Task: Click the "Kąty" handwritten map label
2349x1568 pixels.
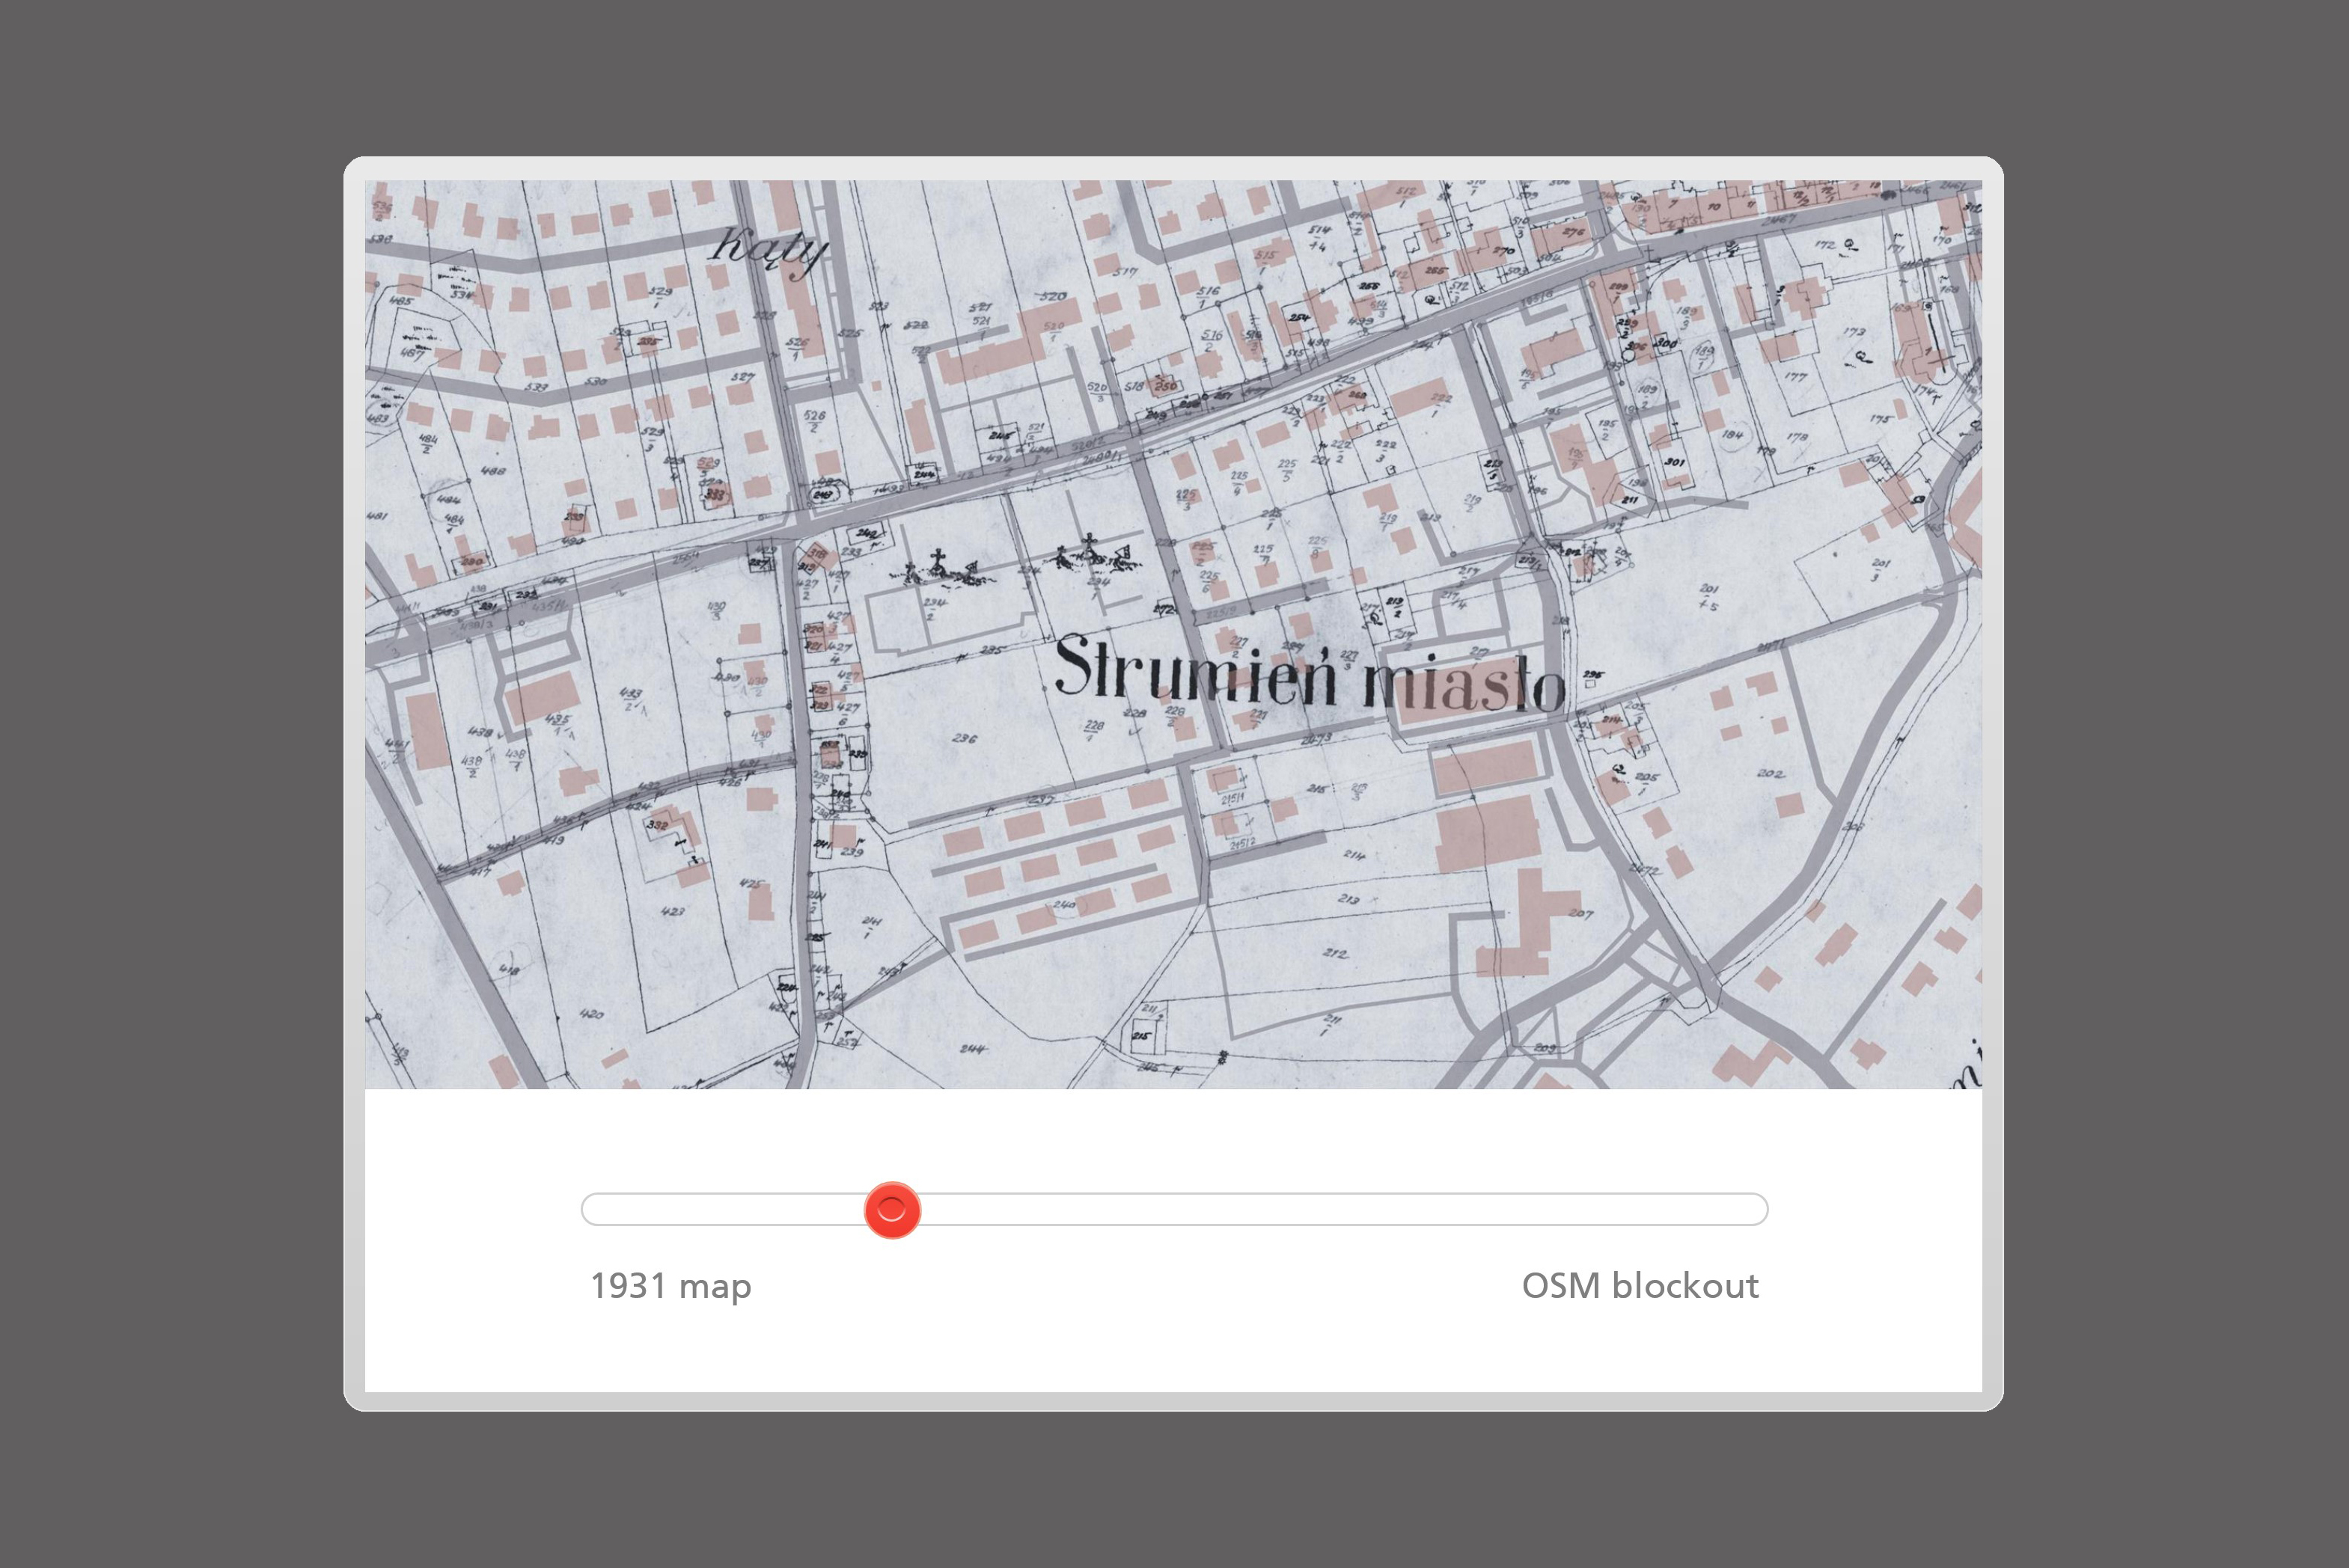Action: [x=771, y=252]
